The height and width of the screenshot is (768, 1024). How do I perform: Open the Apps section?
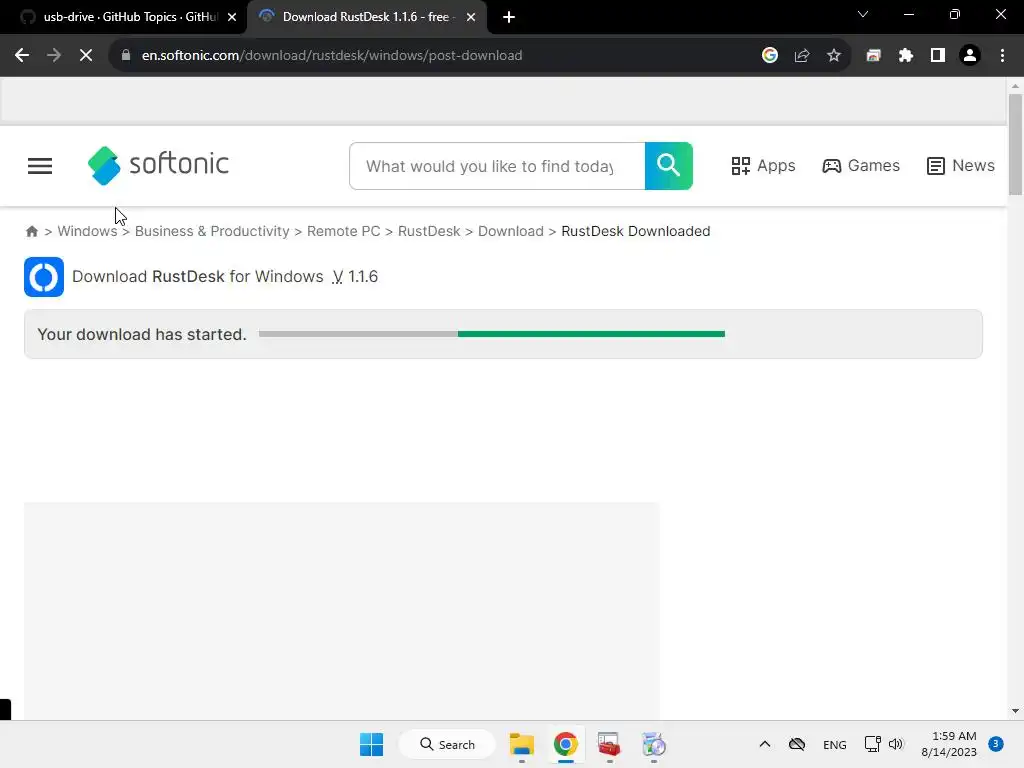tap(763, 166)
